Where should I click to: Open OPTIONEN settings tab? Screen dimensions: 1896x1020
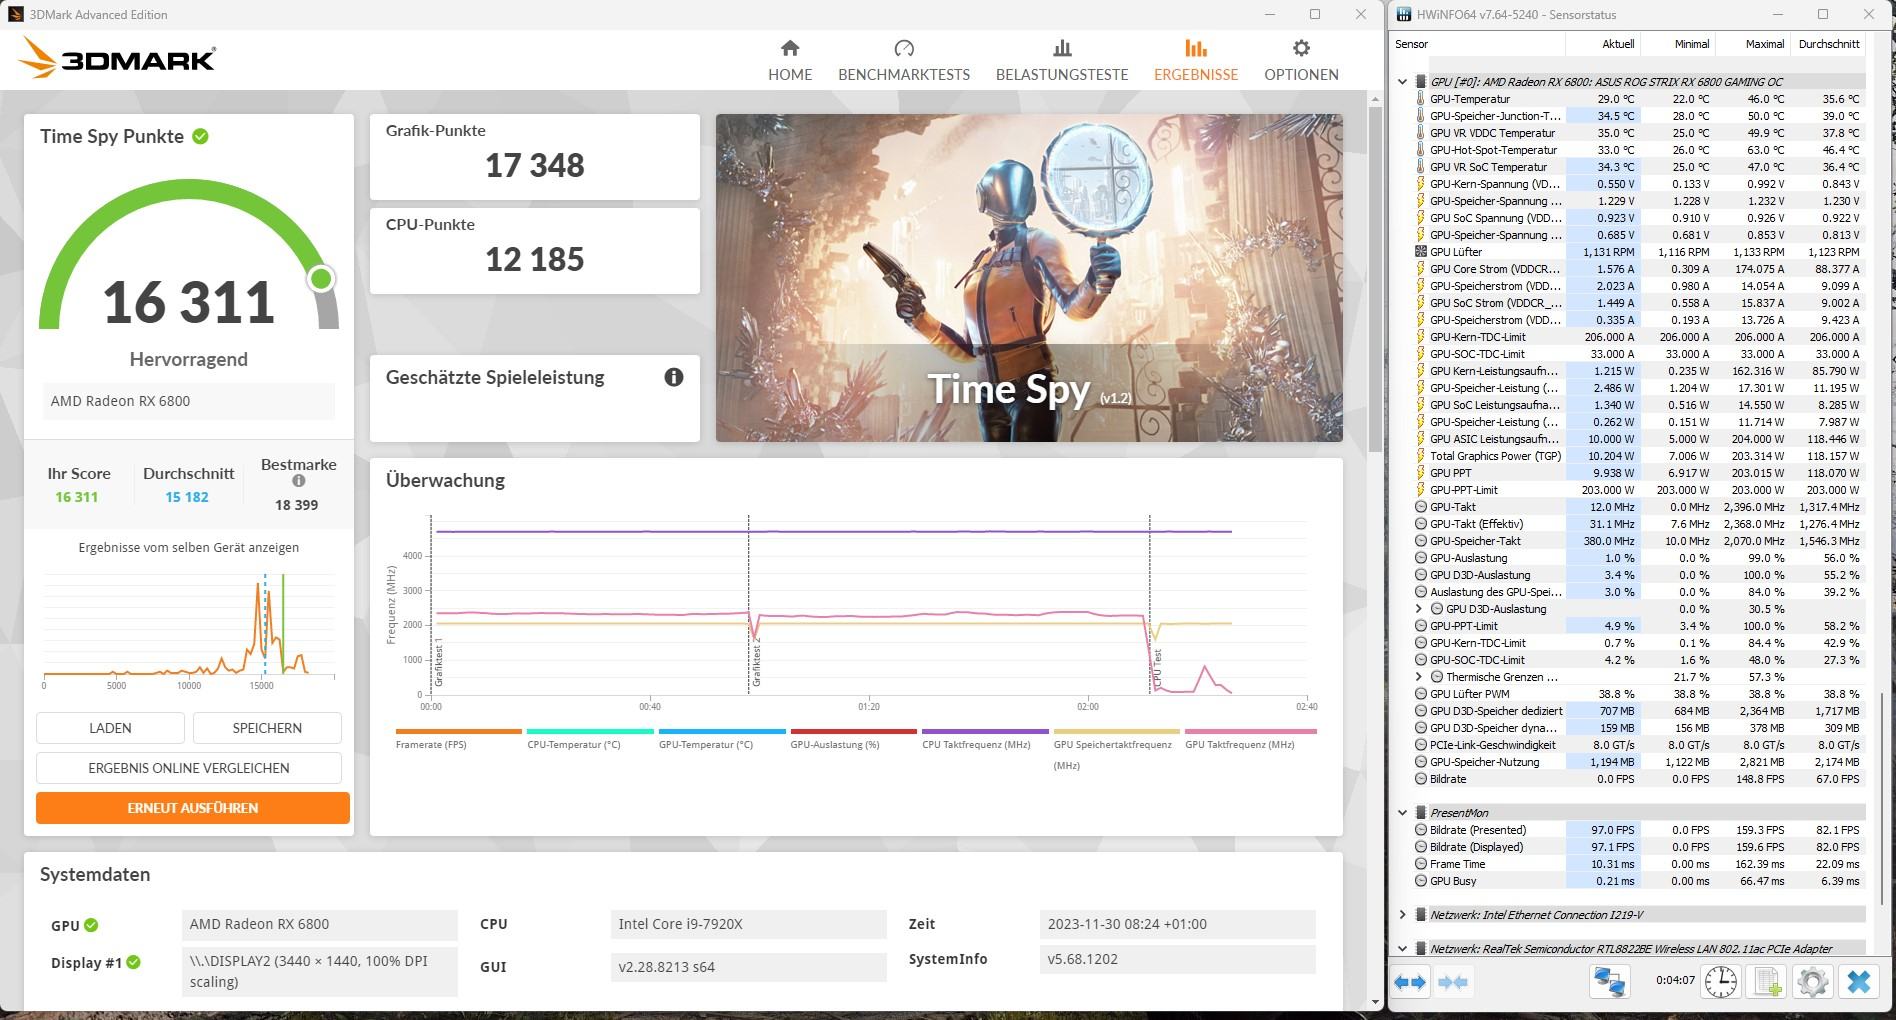[x=1301, y=60]
